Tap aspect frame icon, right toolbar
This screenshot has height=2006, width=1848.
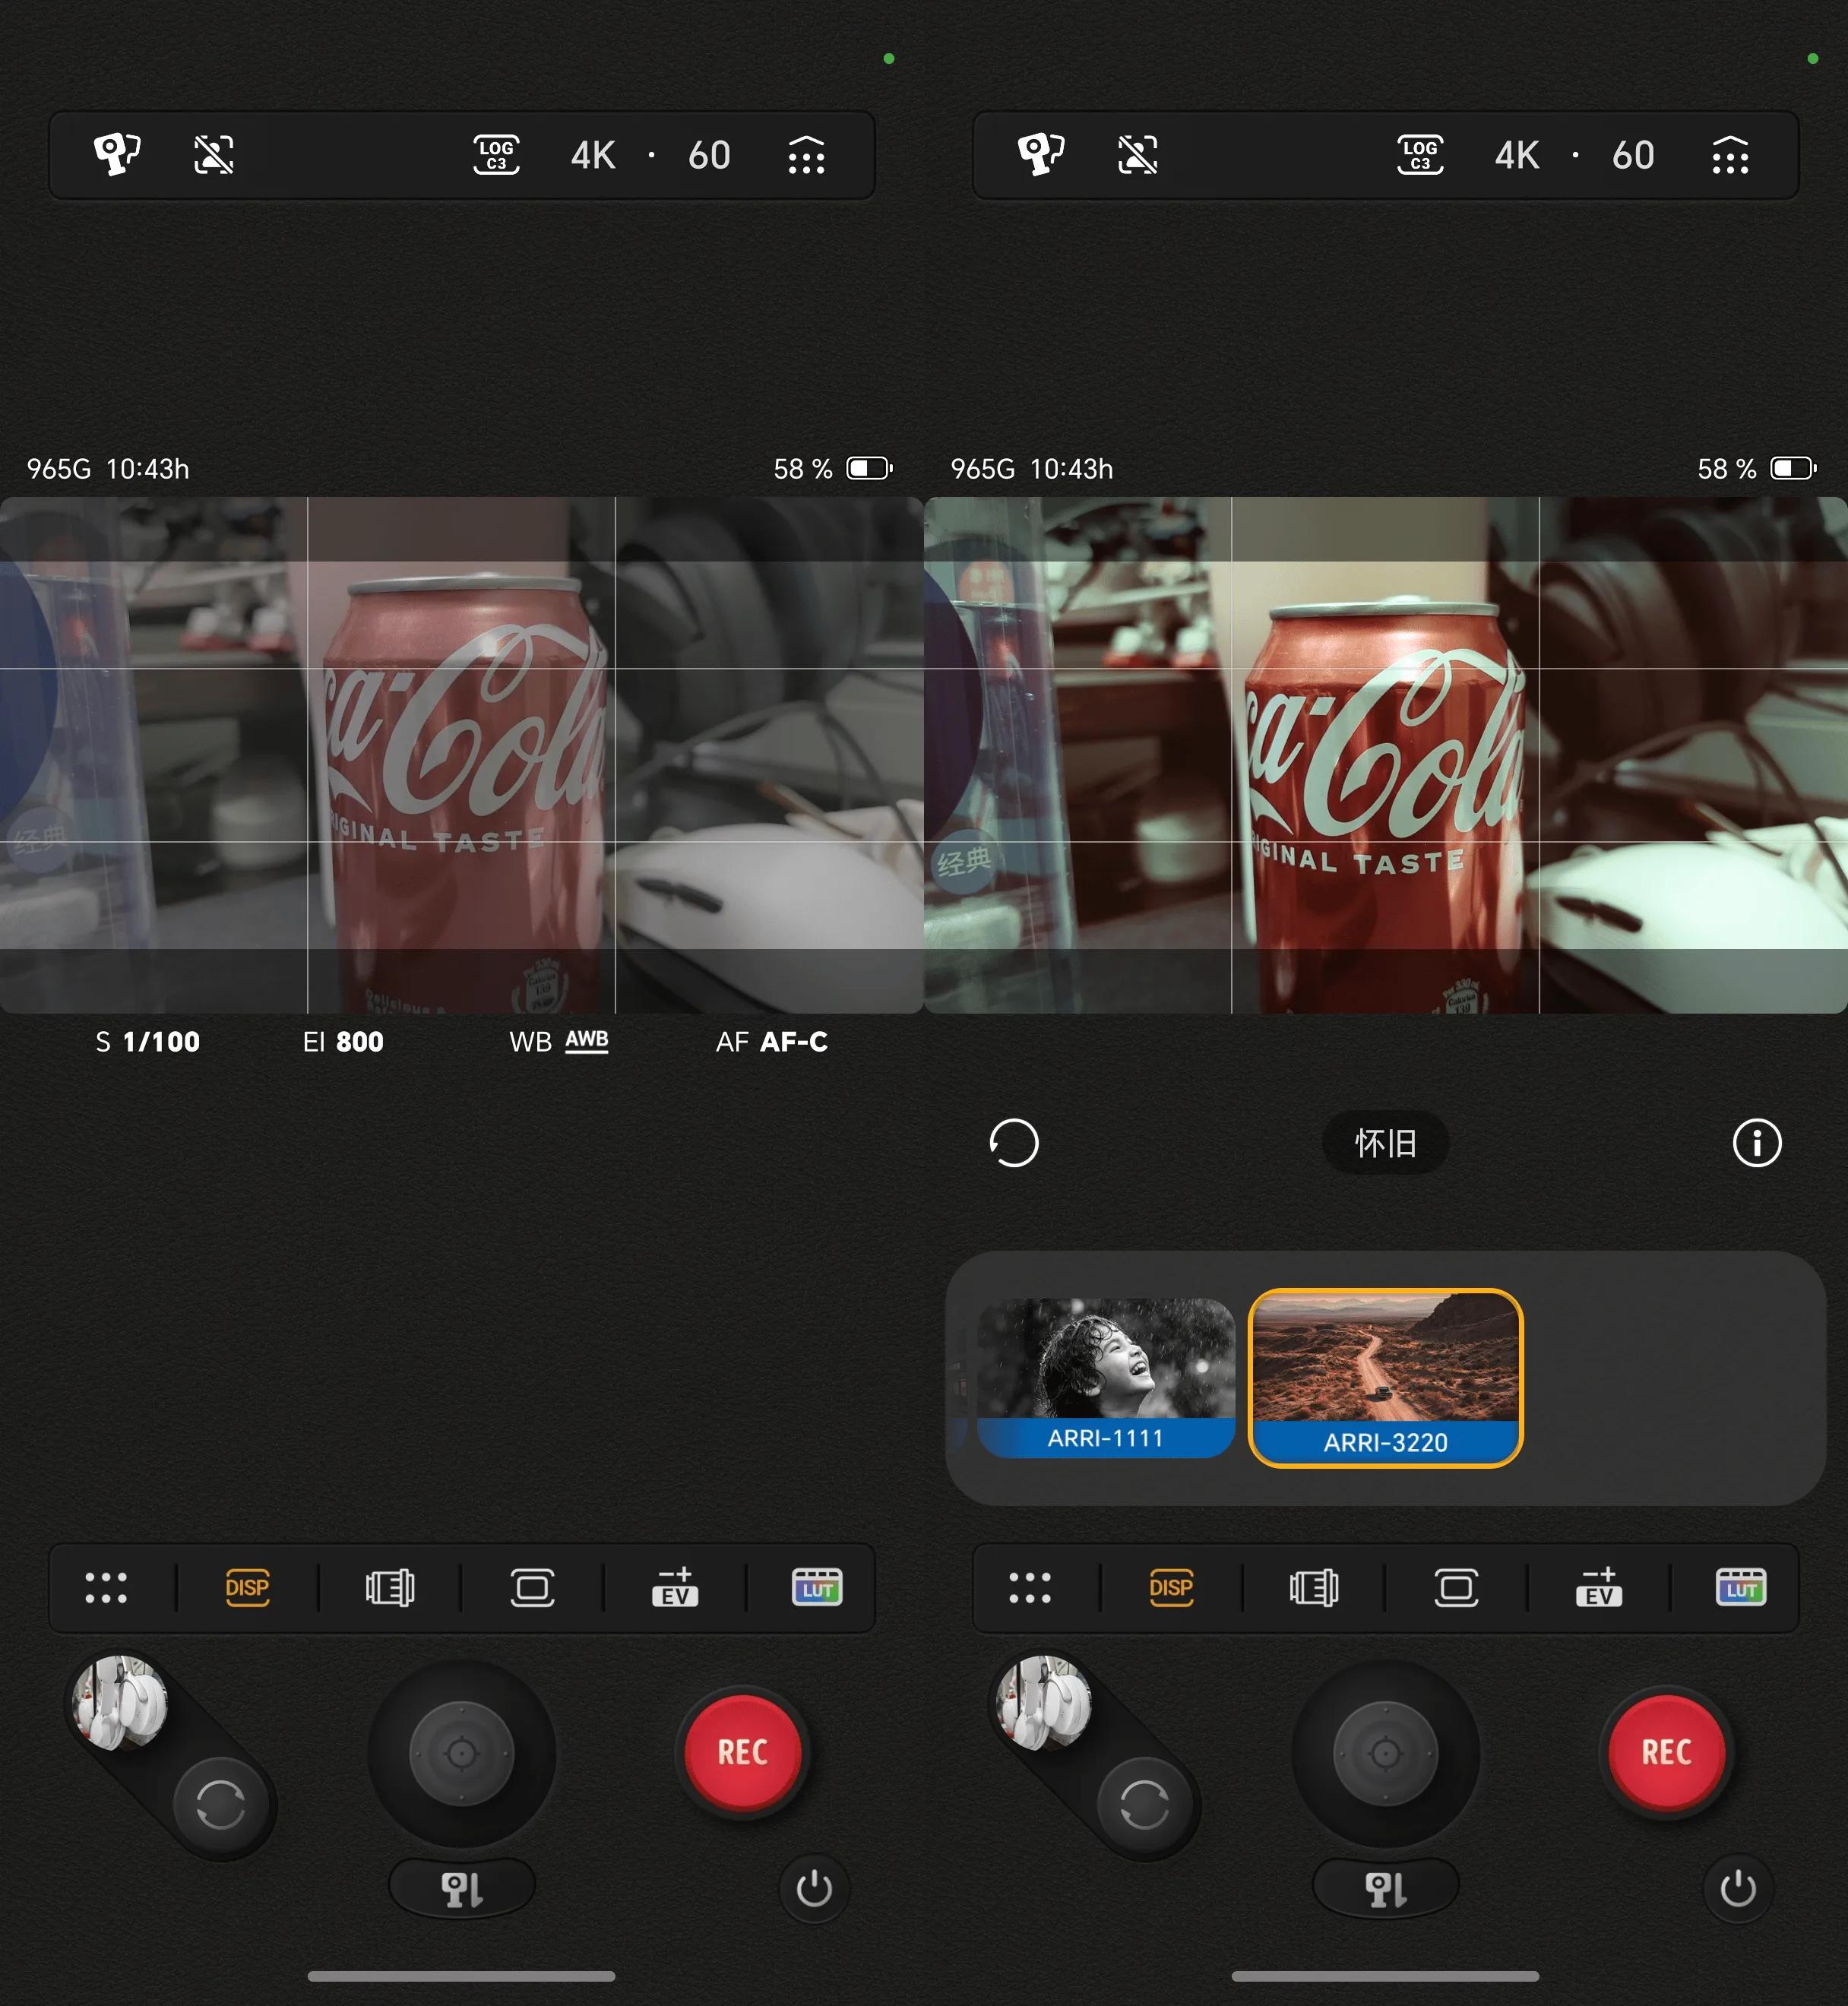coord(1456,1587)
